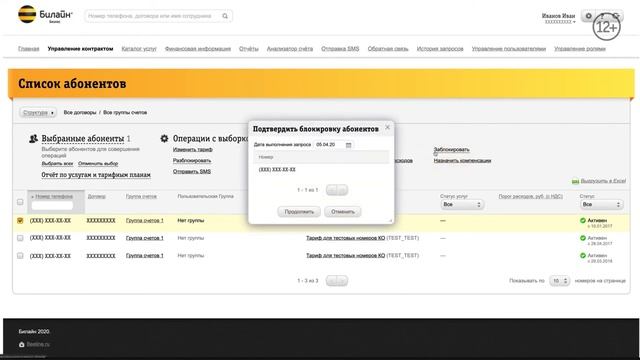640x360 pixels.
Task: Click Продолжить button in dialog
Action: 299,212
